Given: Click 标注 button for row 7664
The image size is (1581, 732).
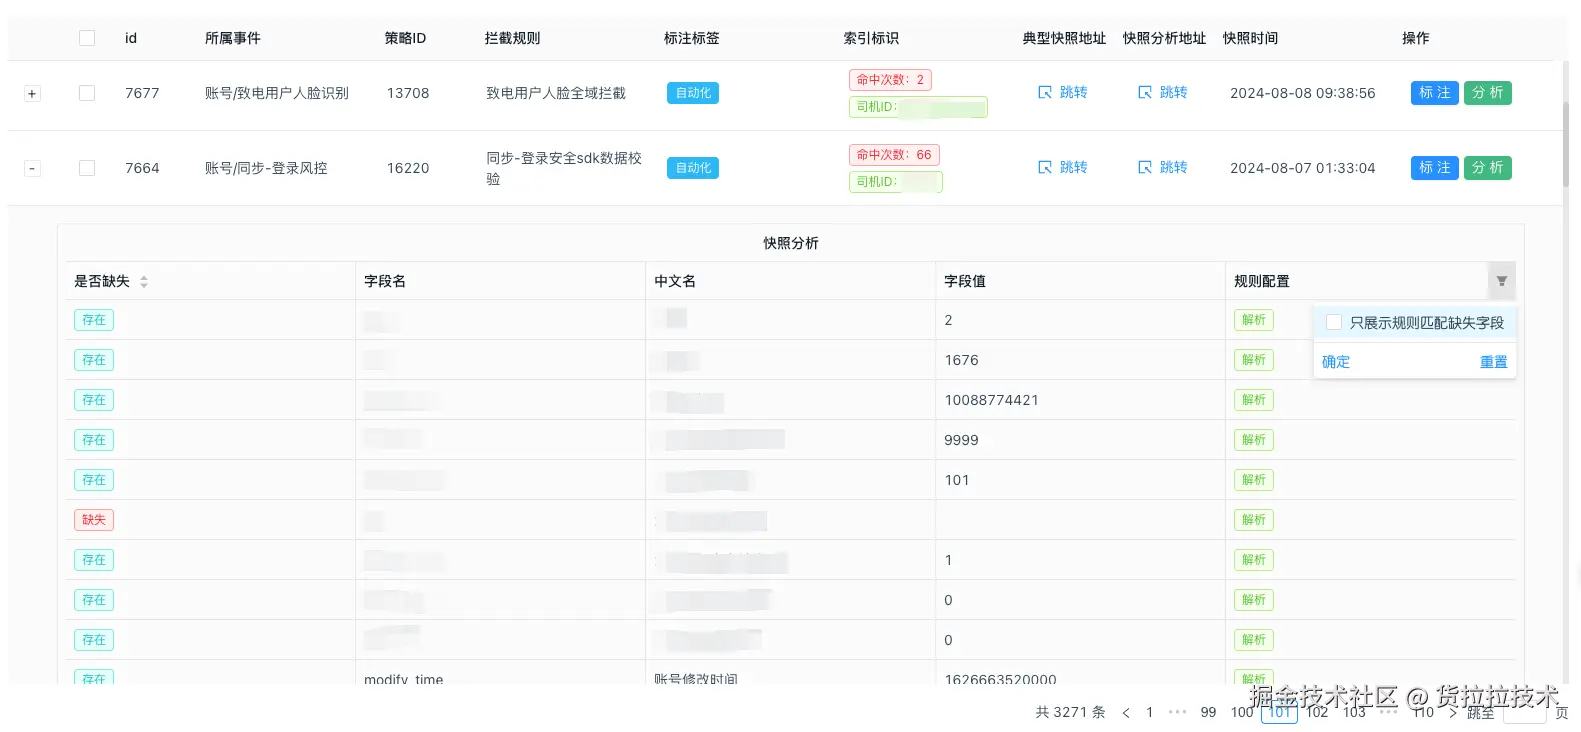Looking at the screenshot, I should coord(1435,168).
